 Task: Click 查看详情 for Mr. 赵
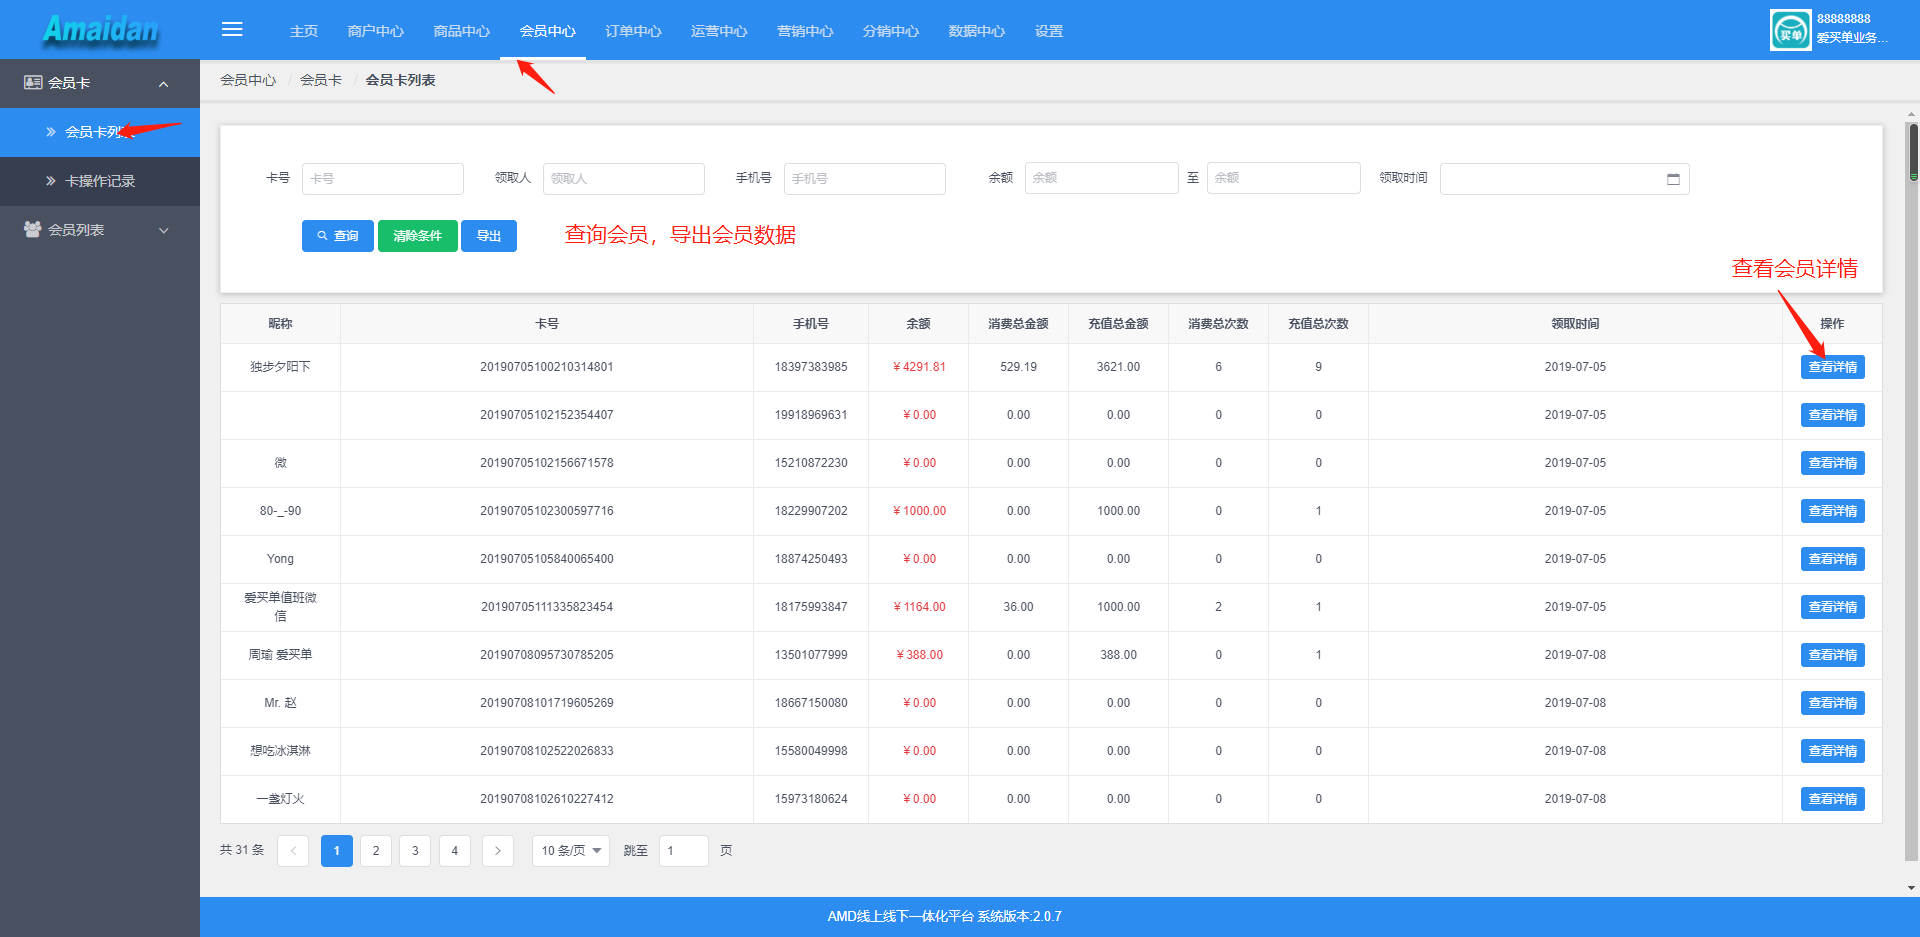point(1833,703)
